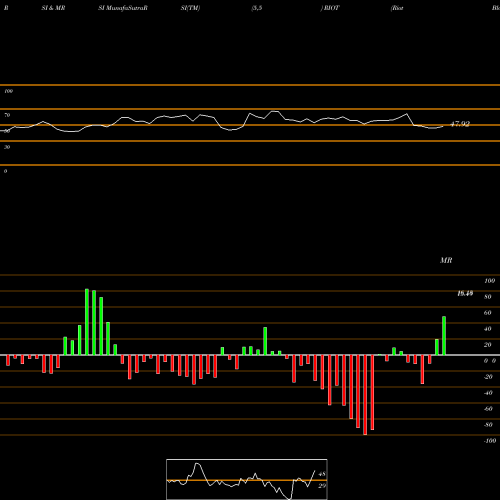
Task: Click the MR axis label 80
Action: (x=488, y=297)
